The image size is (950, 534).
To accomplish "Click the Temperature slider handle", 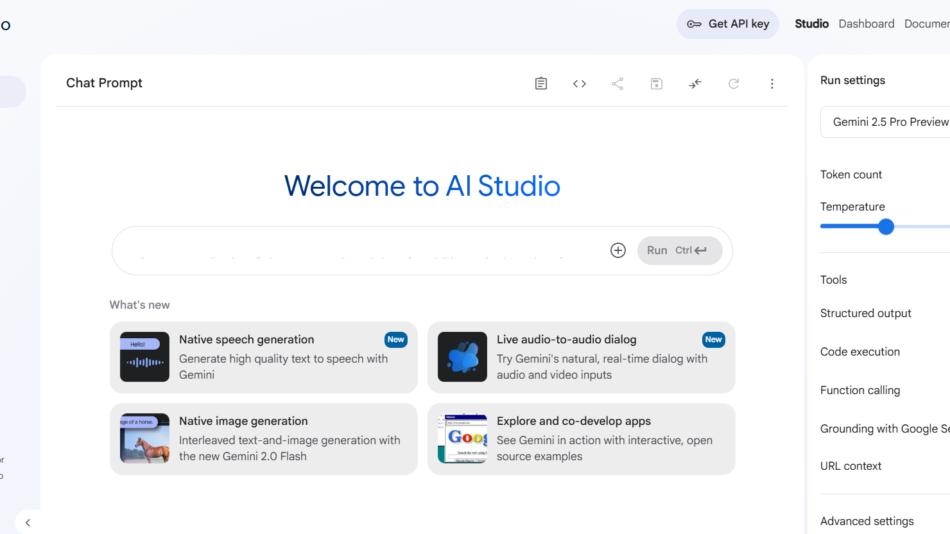I will [x=886, y=227].
